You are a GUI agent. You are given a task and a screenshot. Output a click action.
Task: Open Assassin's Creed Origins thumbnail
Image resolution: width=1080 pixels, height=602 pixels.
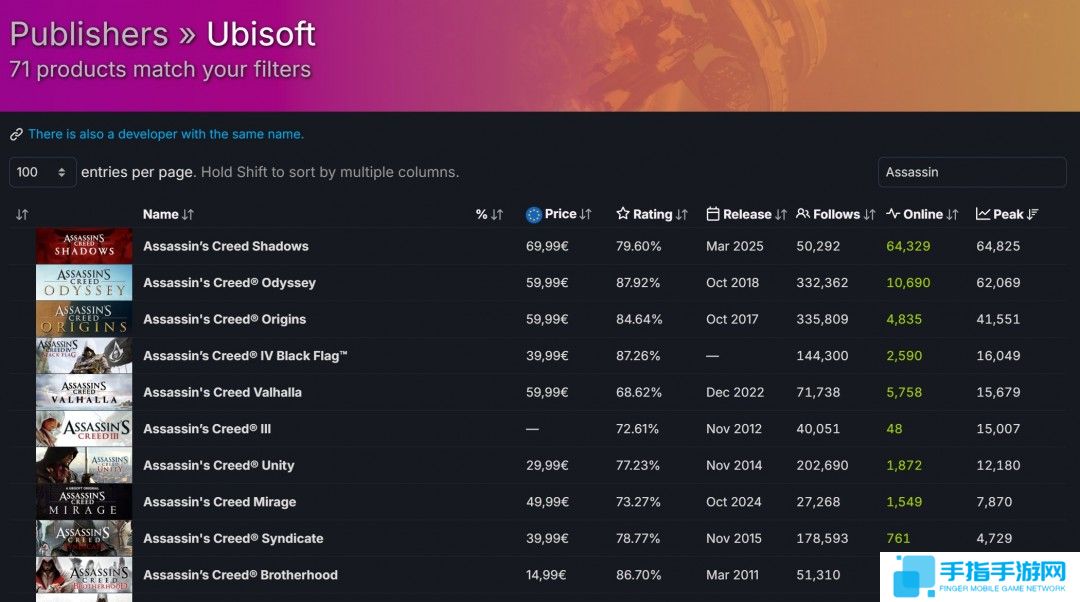point(84,319)
